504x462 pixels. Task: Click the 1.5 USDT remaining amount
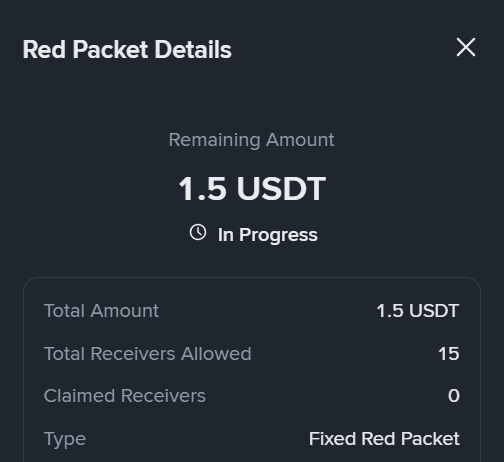point(252,189)
